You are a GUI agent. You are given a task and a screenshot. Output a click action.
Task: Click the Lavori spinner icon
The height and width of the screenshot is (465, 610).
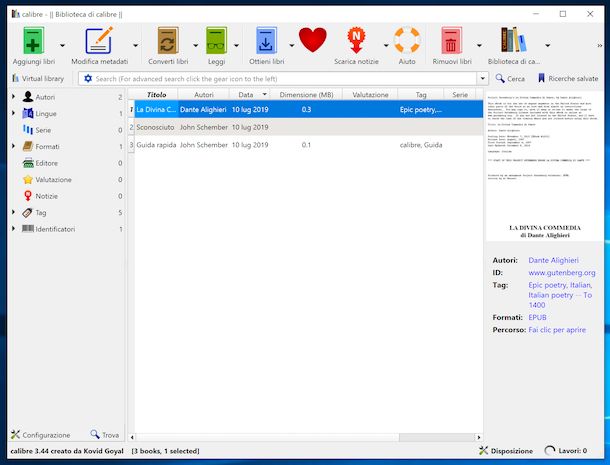click(x=549, y=451)
